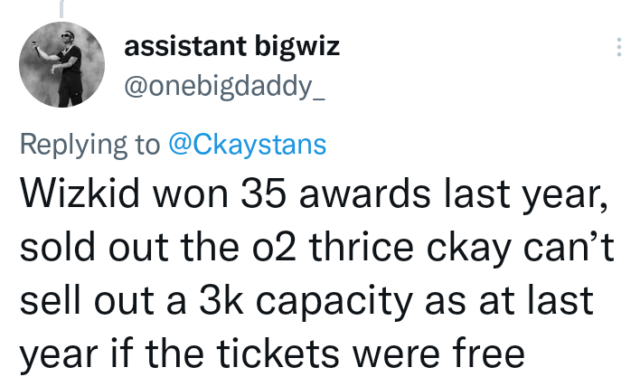Click the number "35" in the tweet
This screenshot has height=377, width=640.
coord(263,194)
